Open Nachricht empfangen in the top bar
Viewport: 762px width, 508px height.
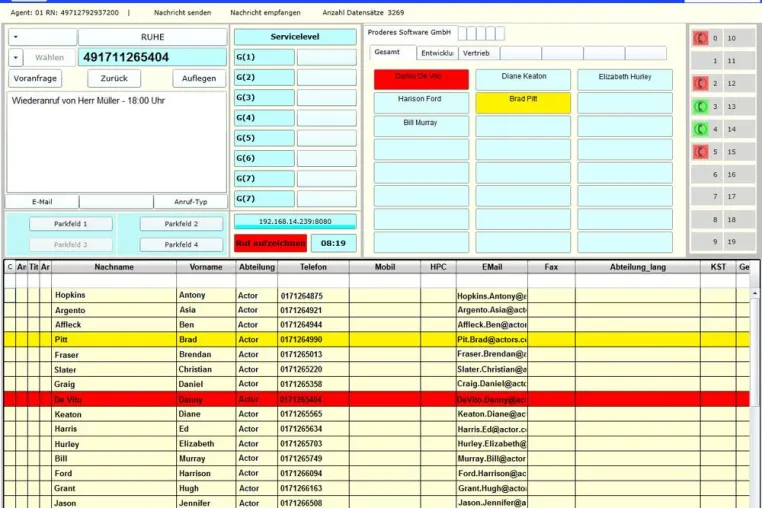point(265,13)
